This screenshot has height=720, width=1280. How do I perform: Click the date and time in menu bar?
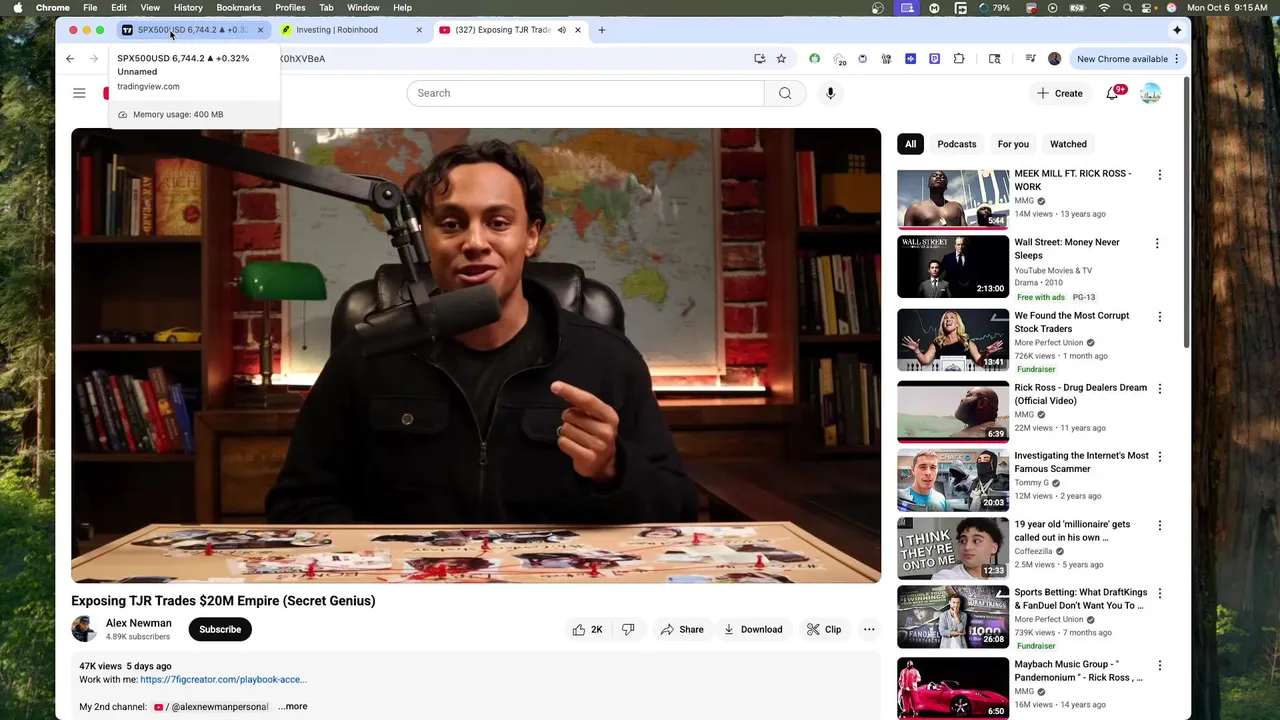click(1227, 8)
